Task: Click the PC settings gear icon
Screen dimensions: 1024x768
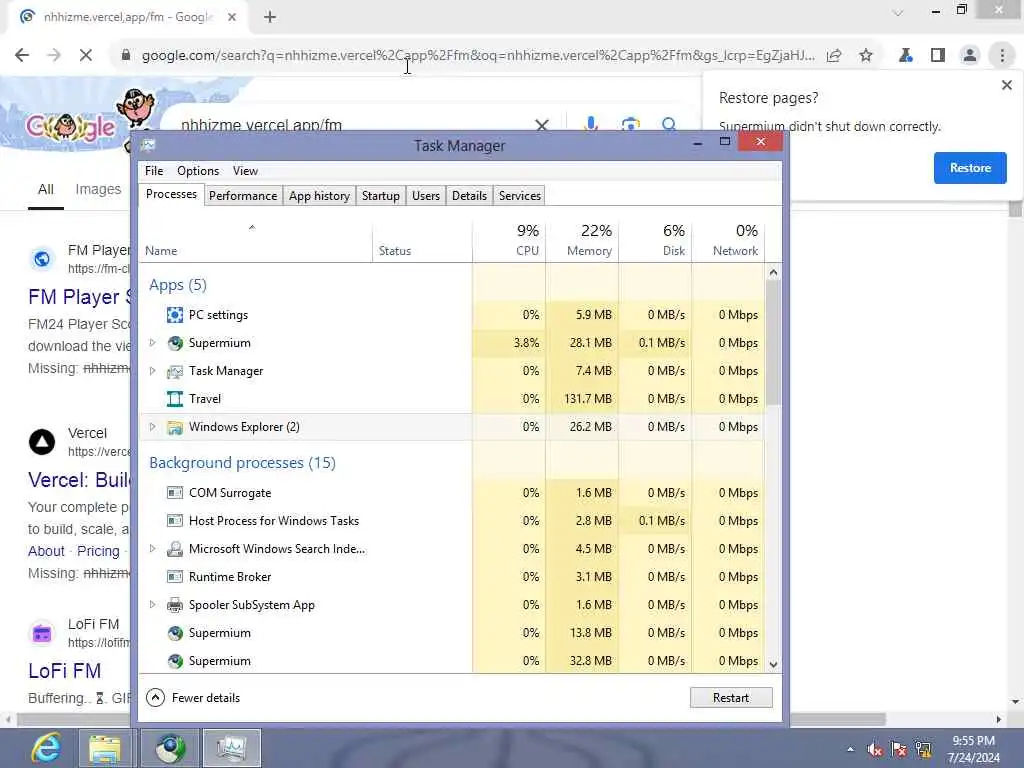Action: pos(174,315)
